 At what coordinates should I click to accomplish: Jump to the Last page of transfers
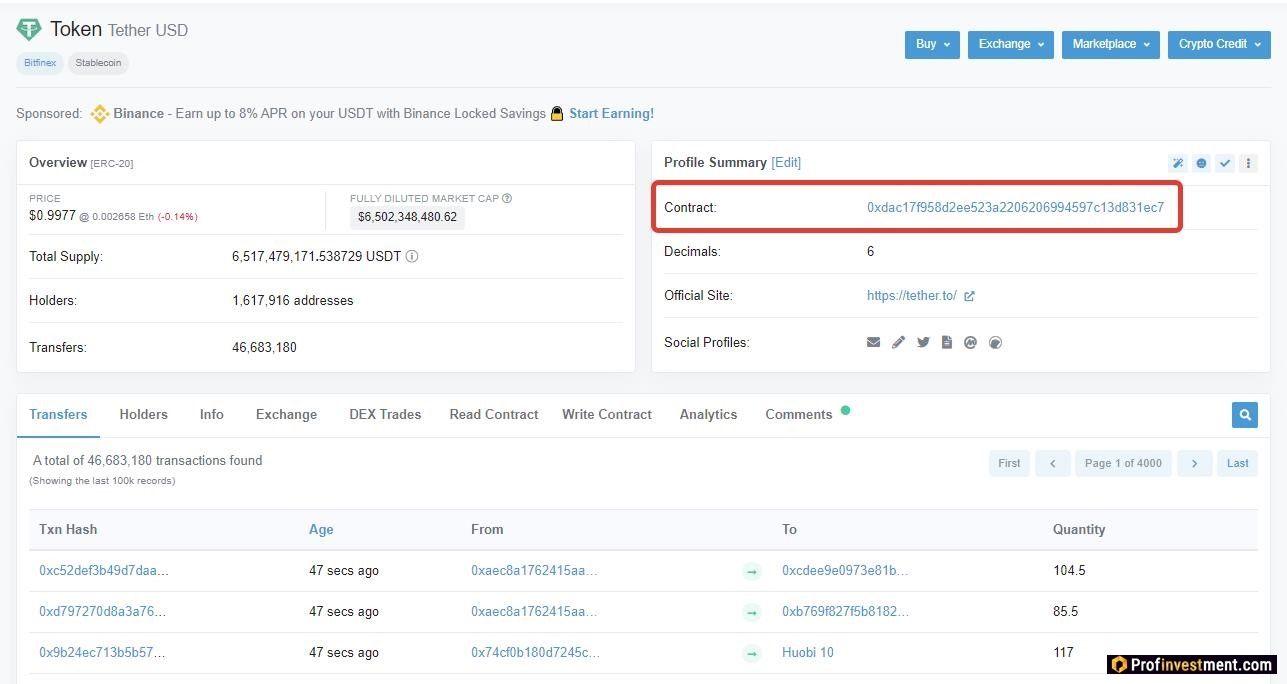(1237, 463)
